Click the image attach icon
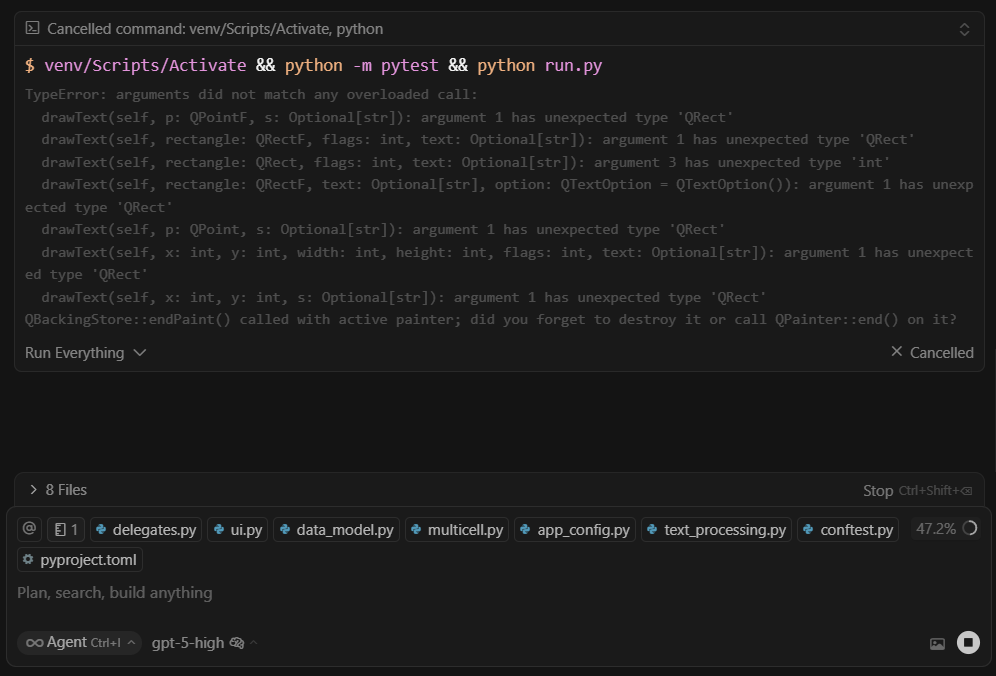This screenshot has width=996, height=676. pyautogui.click(x=937, y=644)
